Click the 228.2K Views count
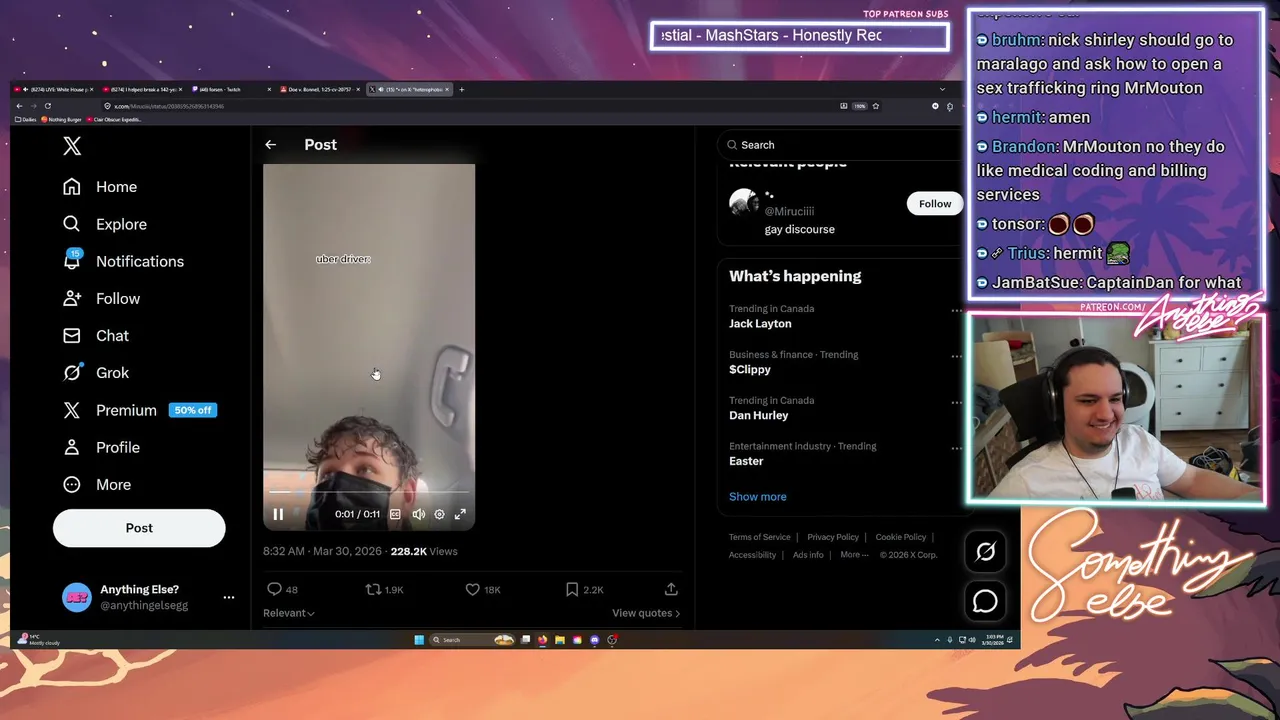 [x=424, y=551]
